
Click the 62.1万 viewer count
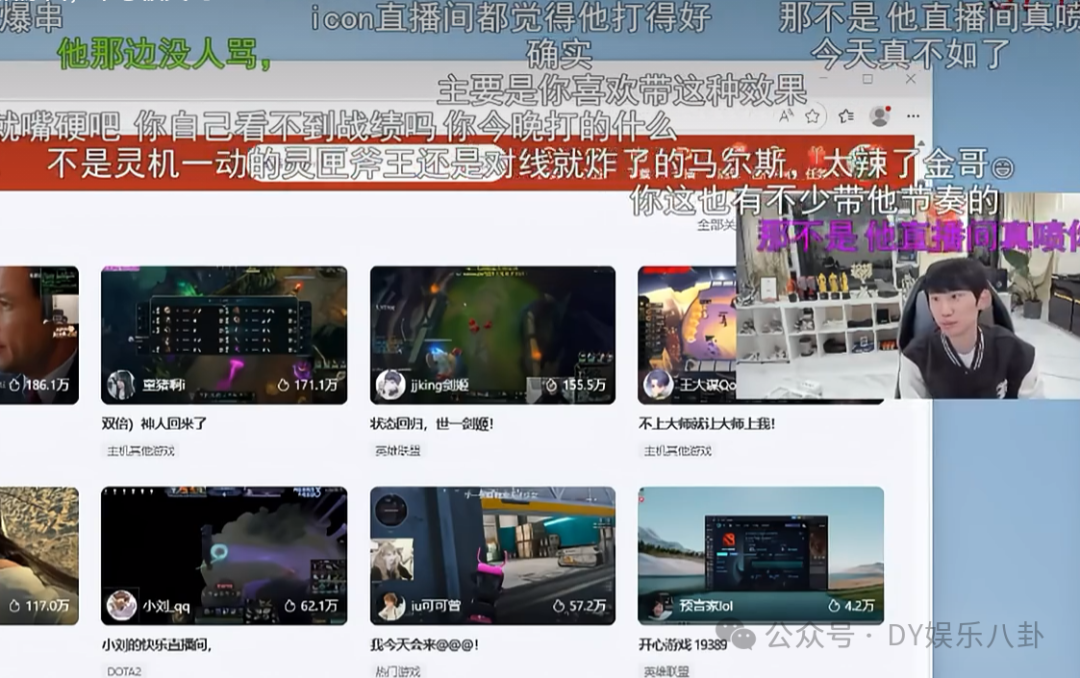pos(319,606)
